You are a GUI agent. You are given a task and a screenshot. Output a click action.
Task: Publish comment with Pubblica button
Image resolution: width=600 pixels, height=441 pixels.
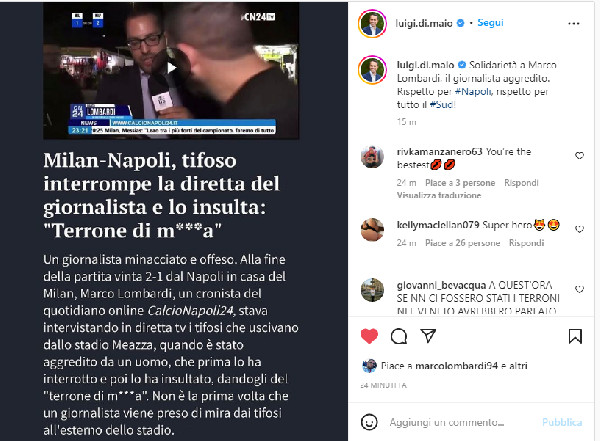[x=562, y=422]
